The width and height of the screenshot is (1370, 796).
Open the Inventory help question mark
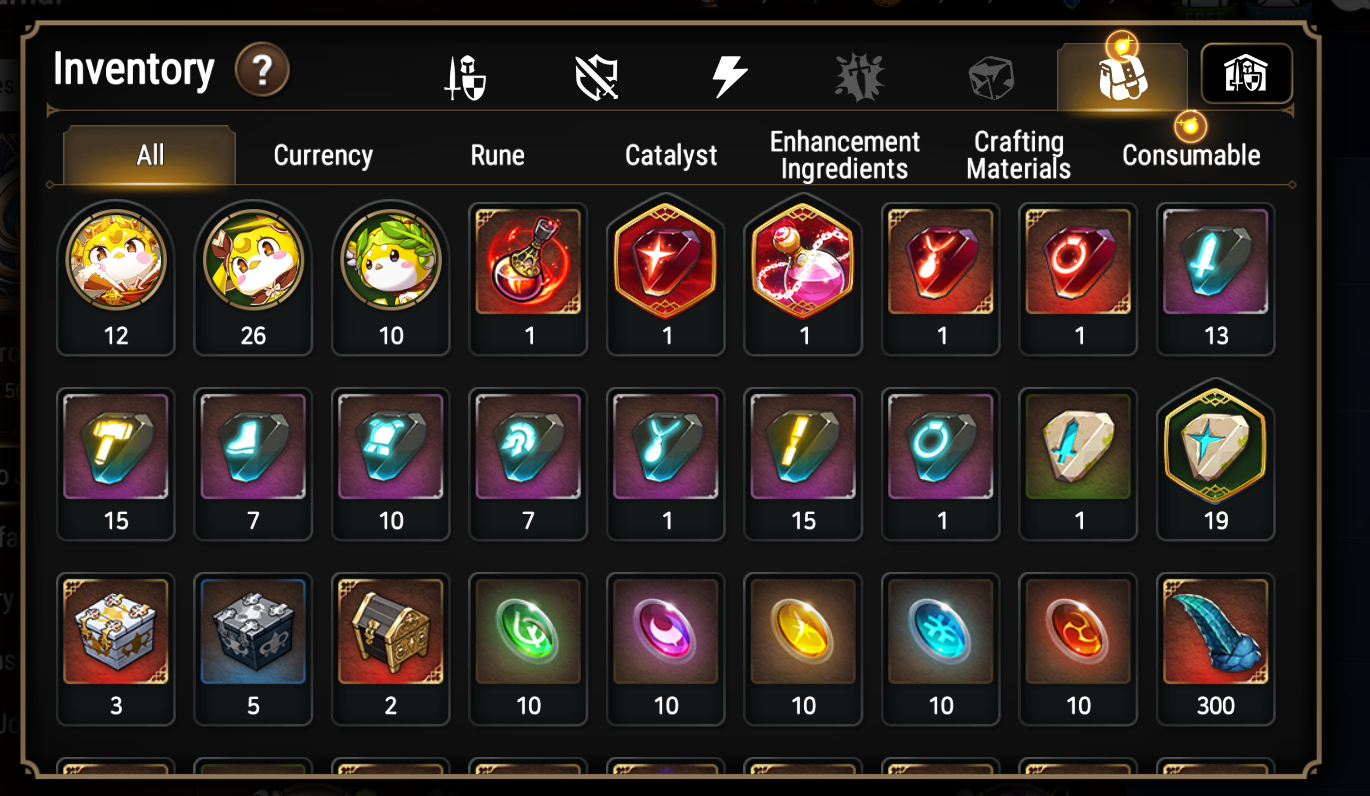[262, 71]
